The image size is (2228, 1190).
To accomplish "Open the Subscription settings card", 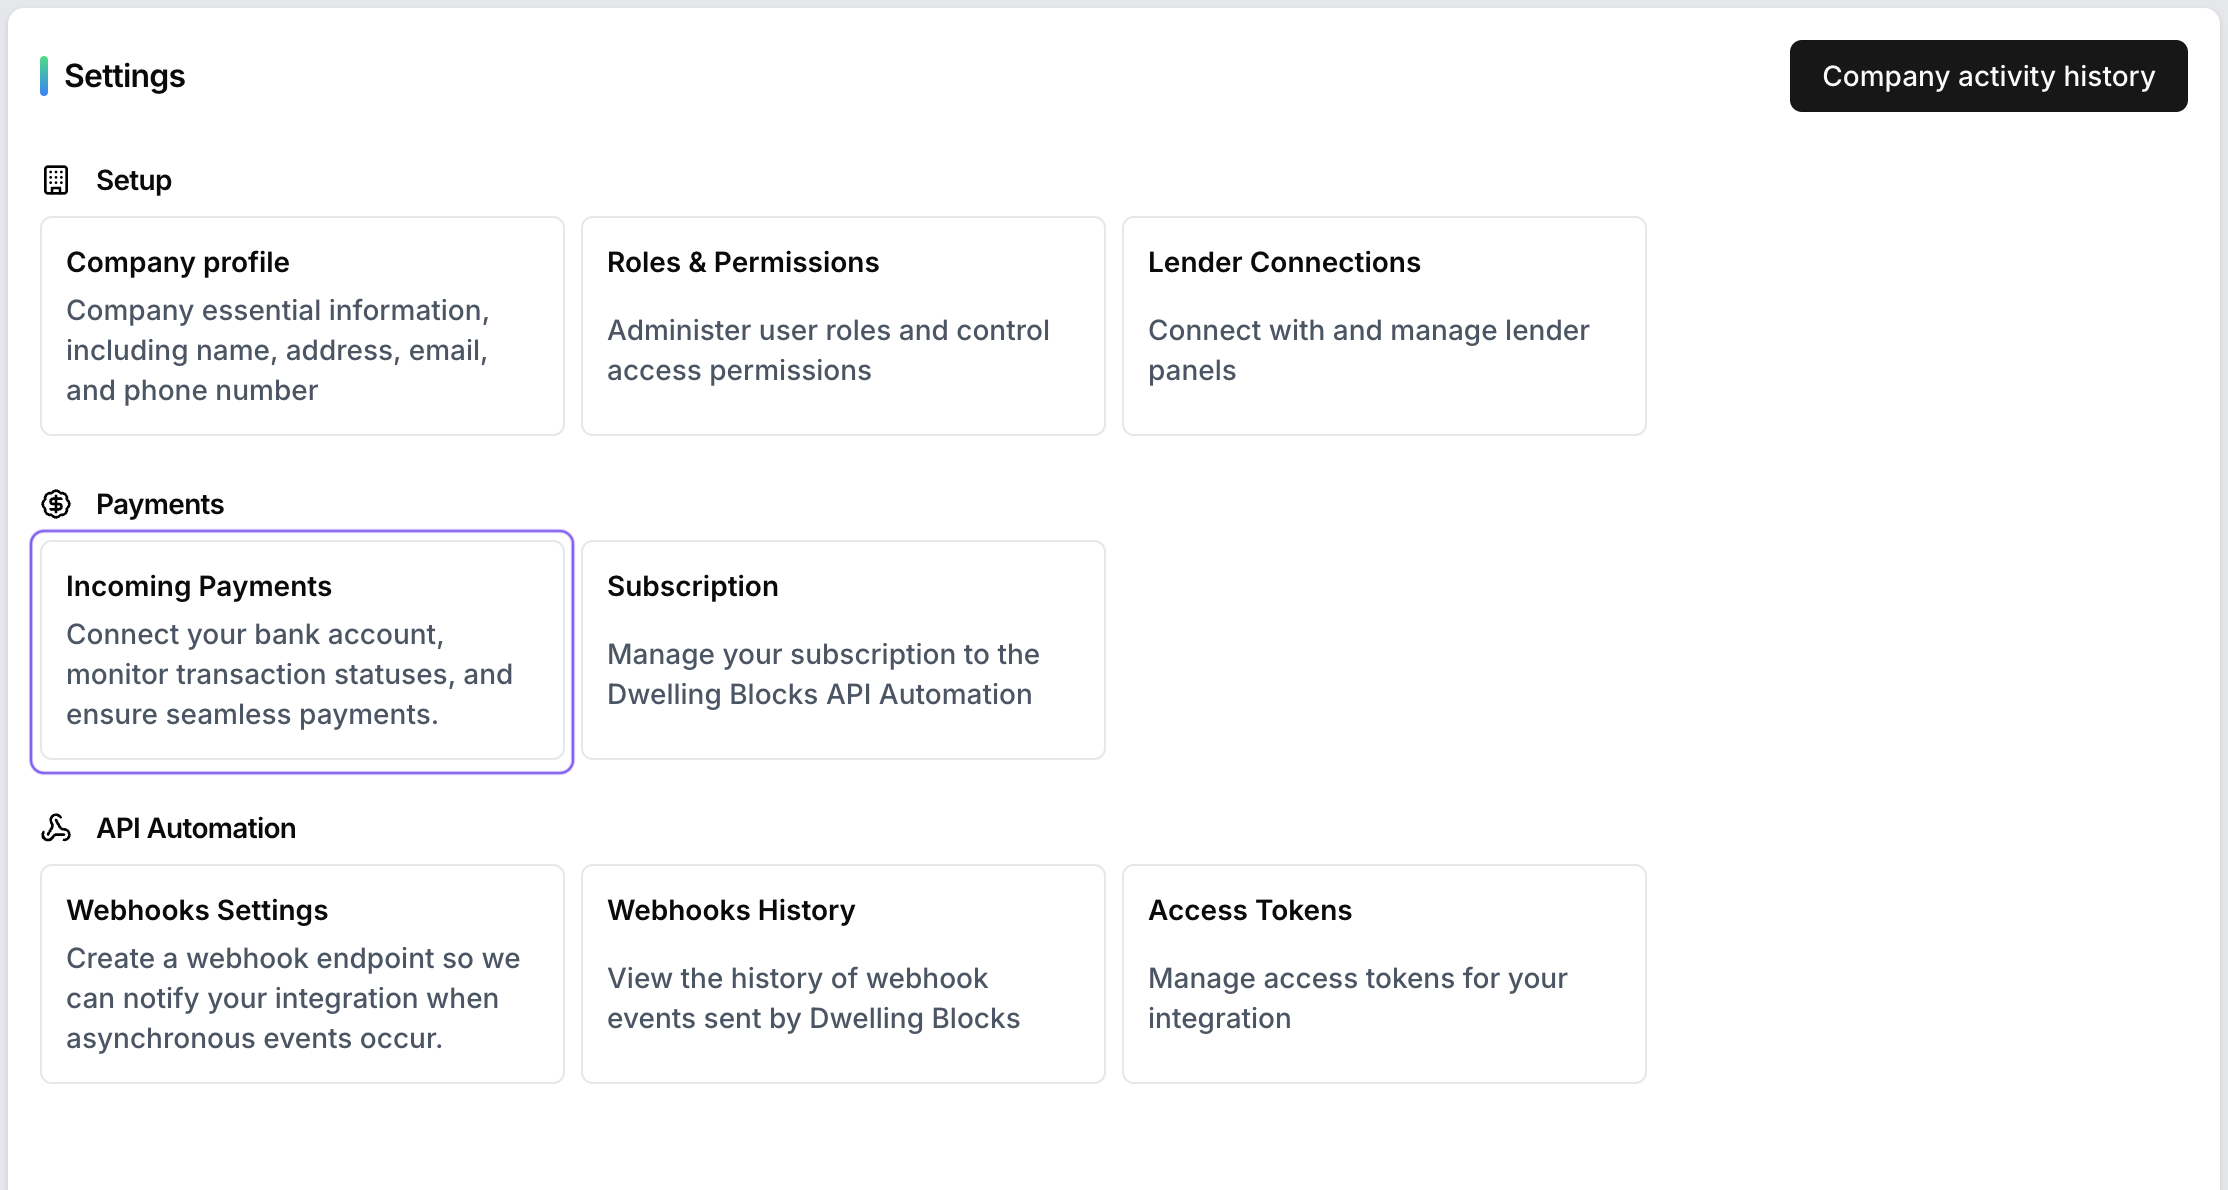I will click(x=843, y=650).
